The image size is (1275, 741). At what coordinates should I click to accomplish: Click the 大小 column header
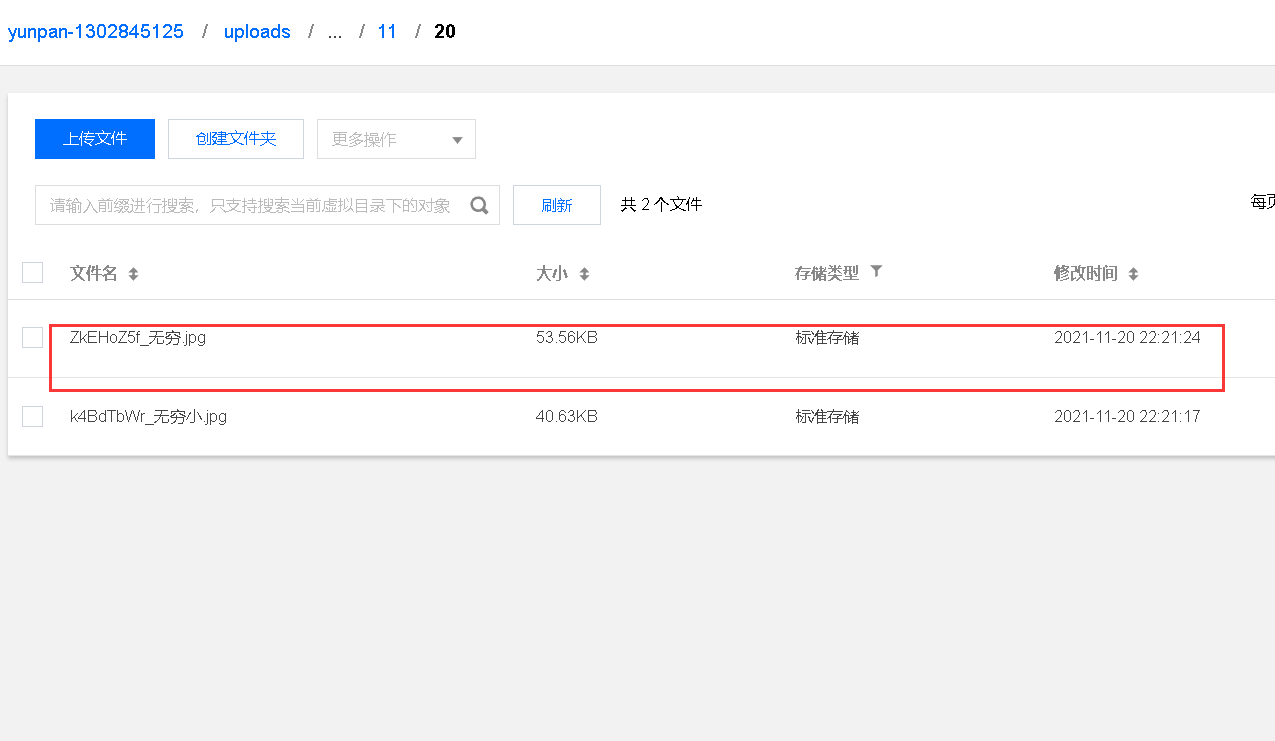pyautogui.click(x=552, y=273)
